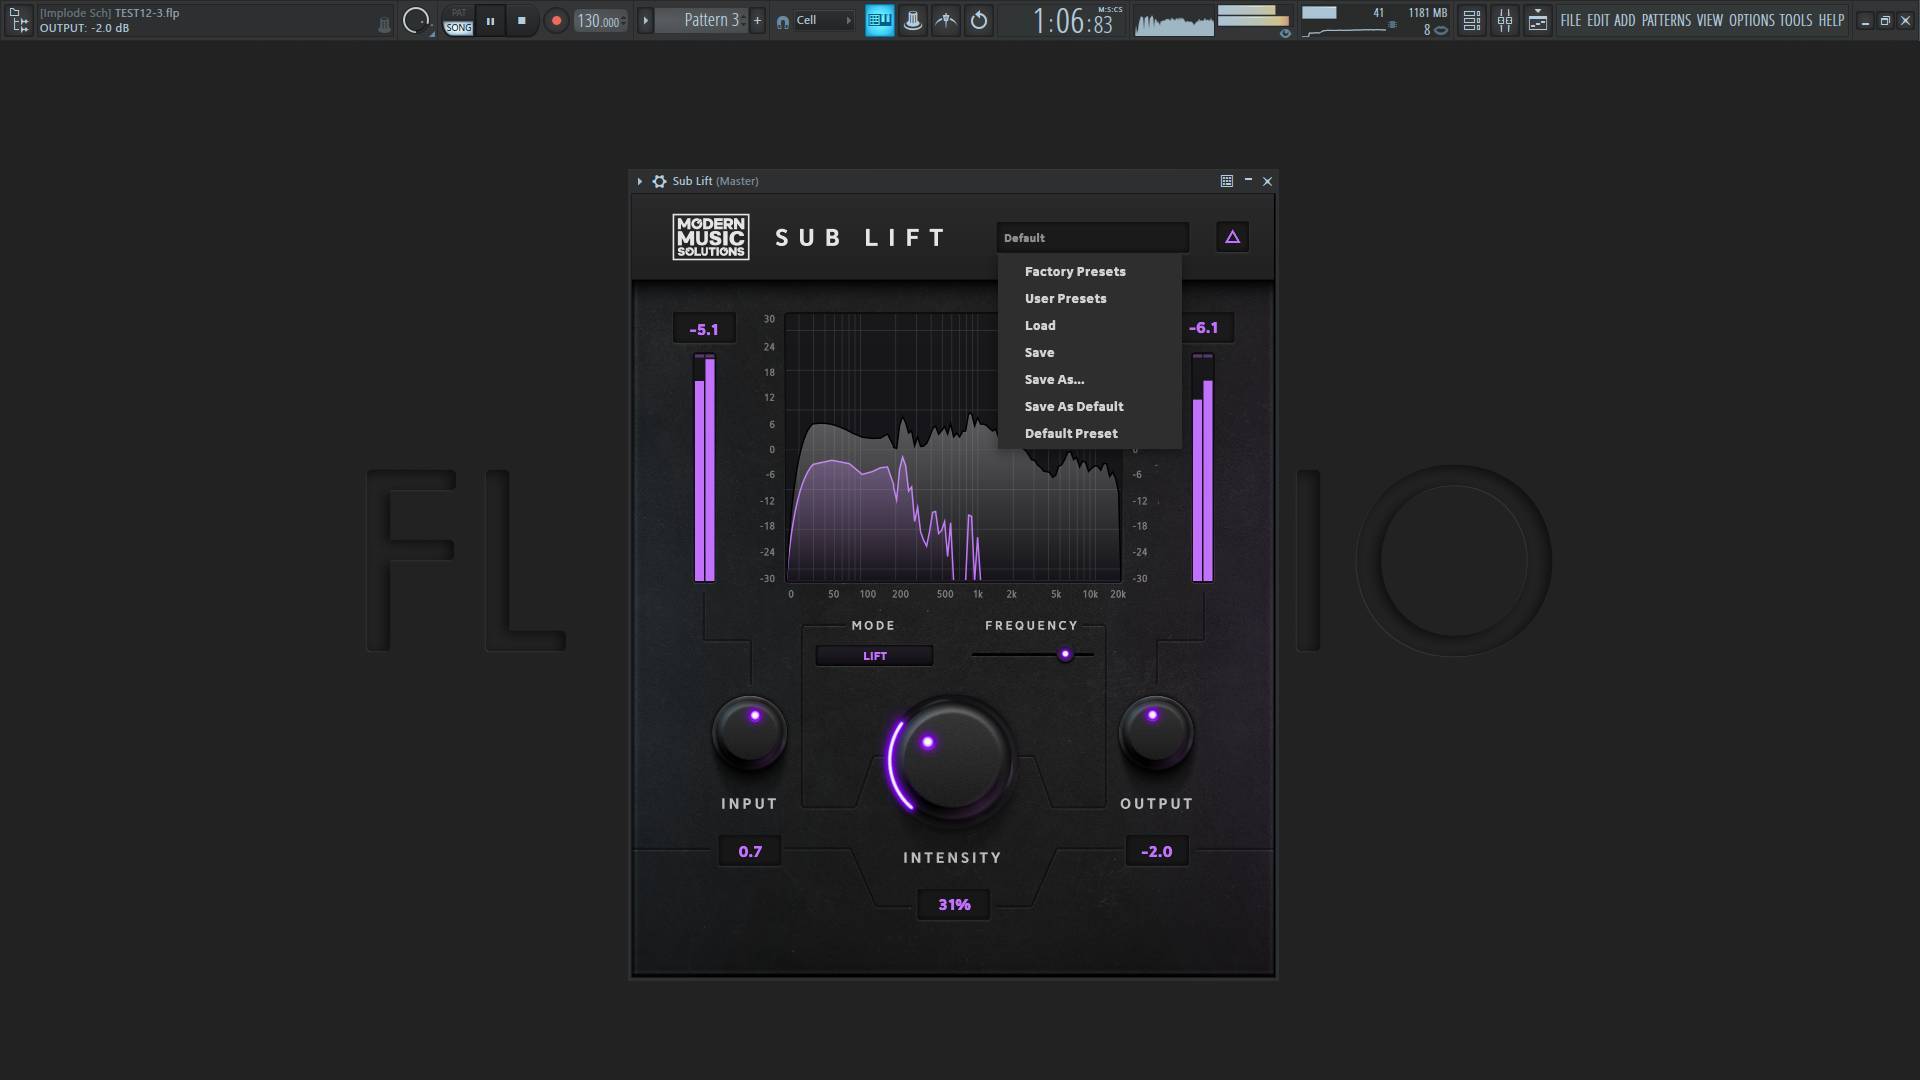The width and height of the screenshot is (1920, 1080).
Task: Open Factory Presets submenu
Action: [x=1089, y=271]
